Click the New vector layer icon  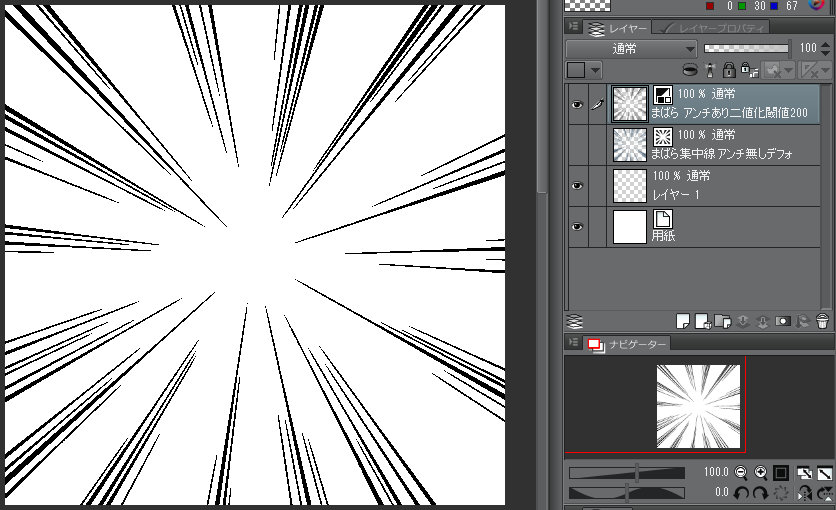[x=703, y=321]
